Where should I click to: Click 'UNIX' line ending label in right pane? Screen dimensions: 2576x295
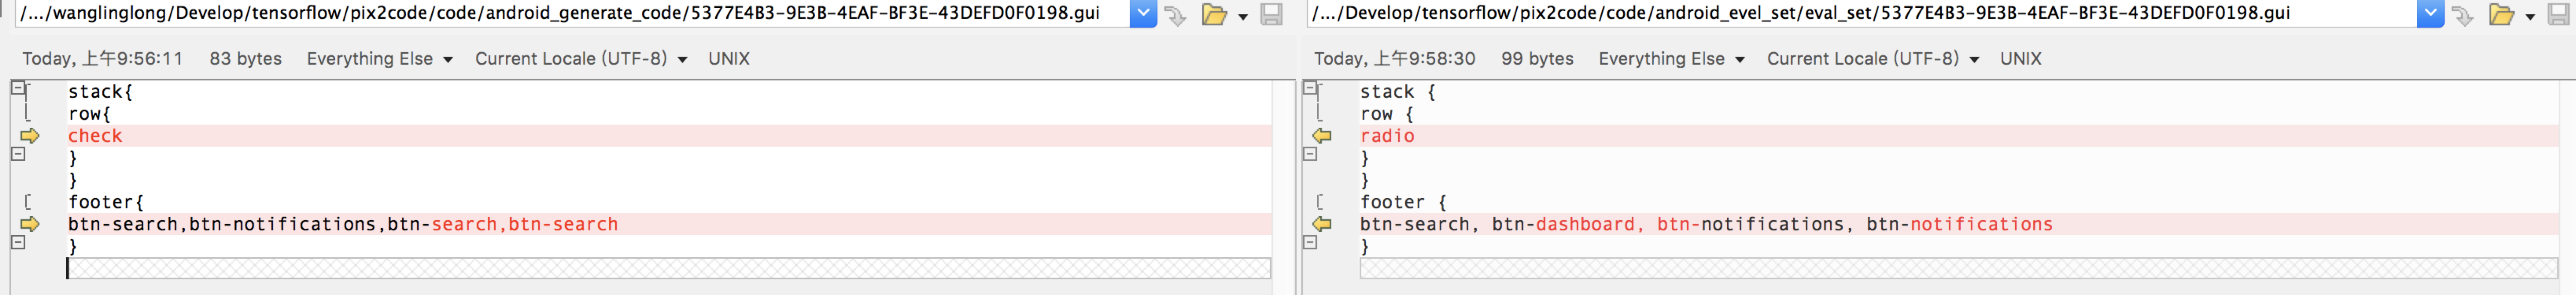point(2021,59)
